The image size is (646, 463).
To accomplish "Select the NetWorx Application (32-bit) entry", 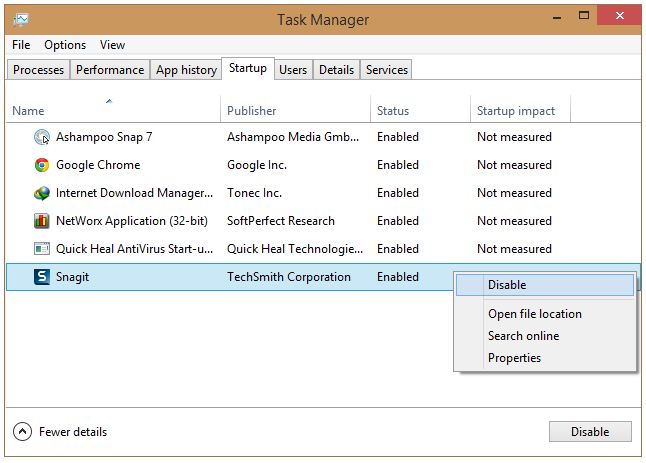I will tap(132, 221).
